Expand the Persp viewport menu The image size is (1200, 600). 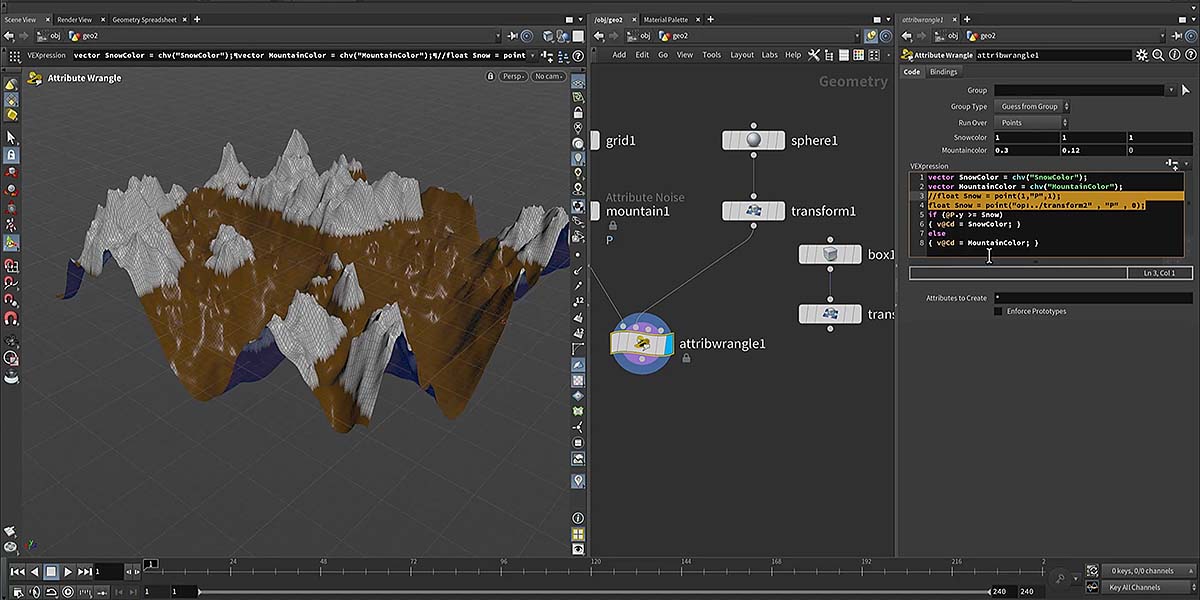pyautogui.click(x=514, y=76)
